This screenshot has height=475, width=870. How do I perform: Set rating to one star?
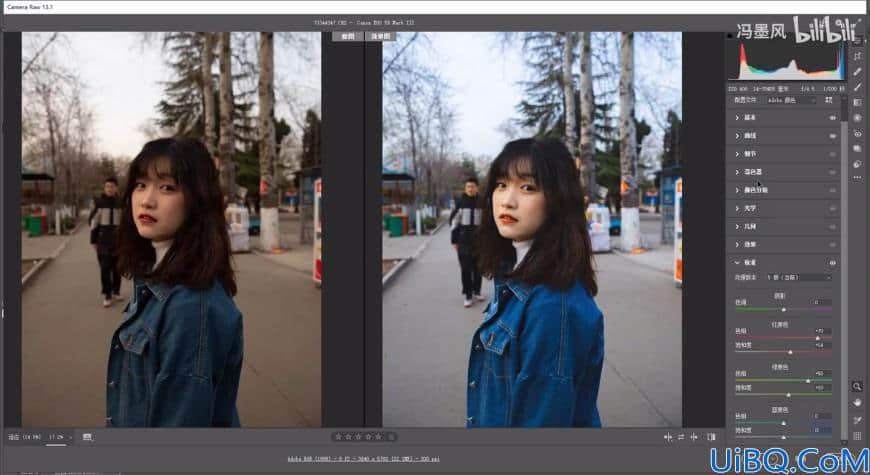338,437
